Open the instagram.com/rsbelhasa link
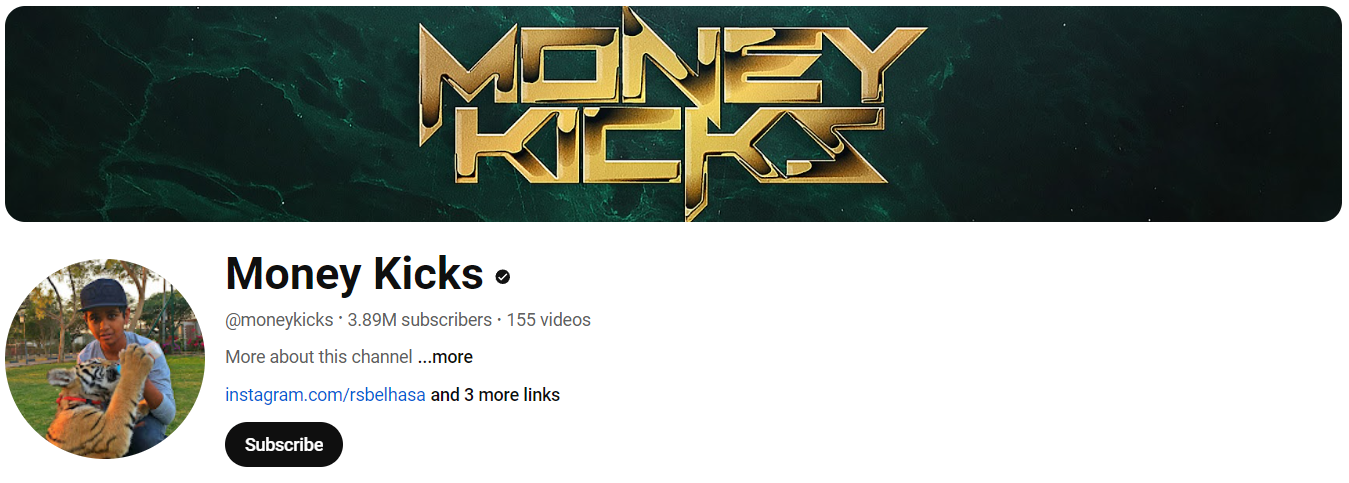Viewport: 1349px width, 483px height. point(326,395)
